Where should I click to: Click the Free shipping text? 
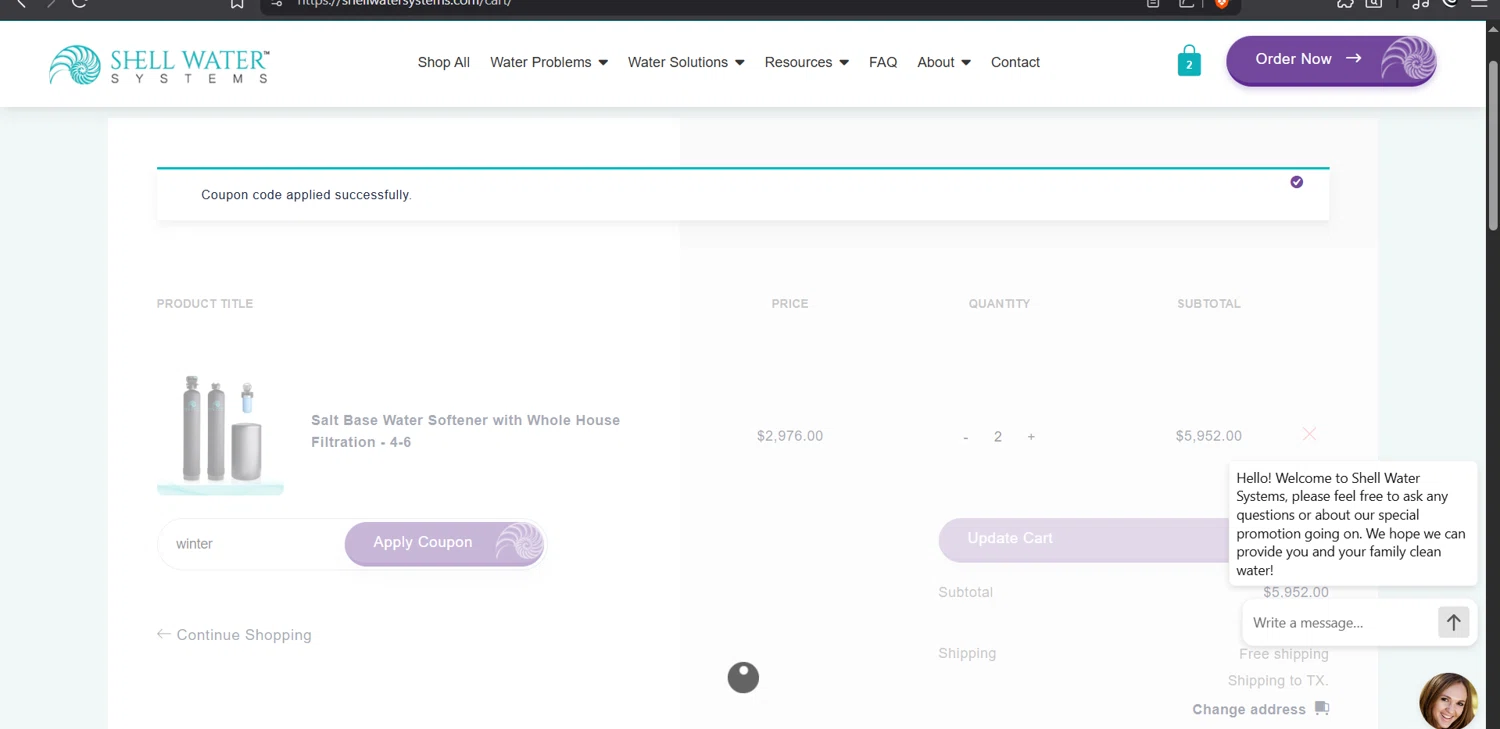click(x=1284, y=654)
